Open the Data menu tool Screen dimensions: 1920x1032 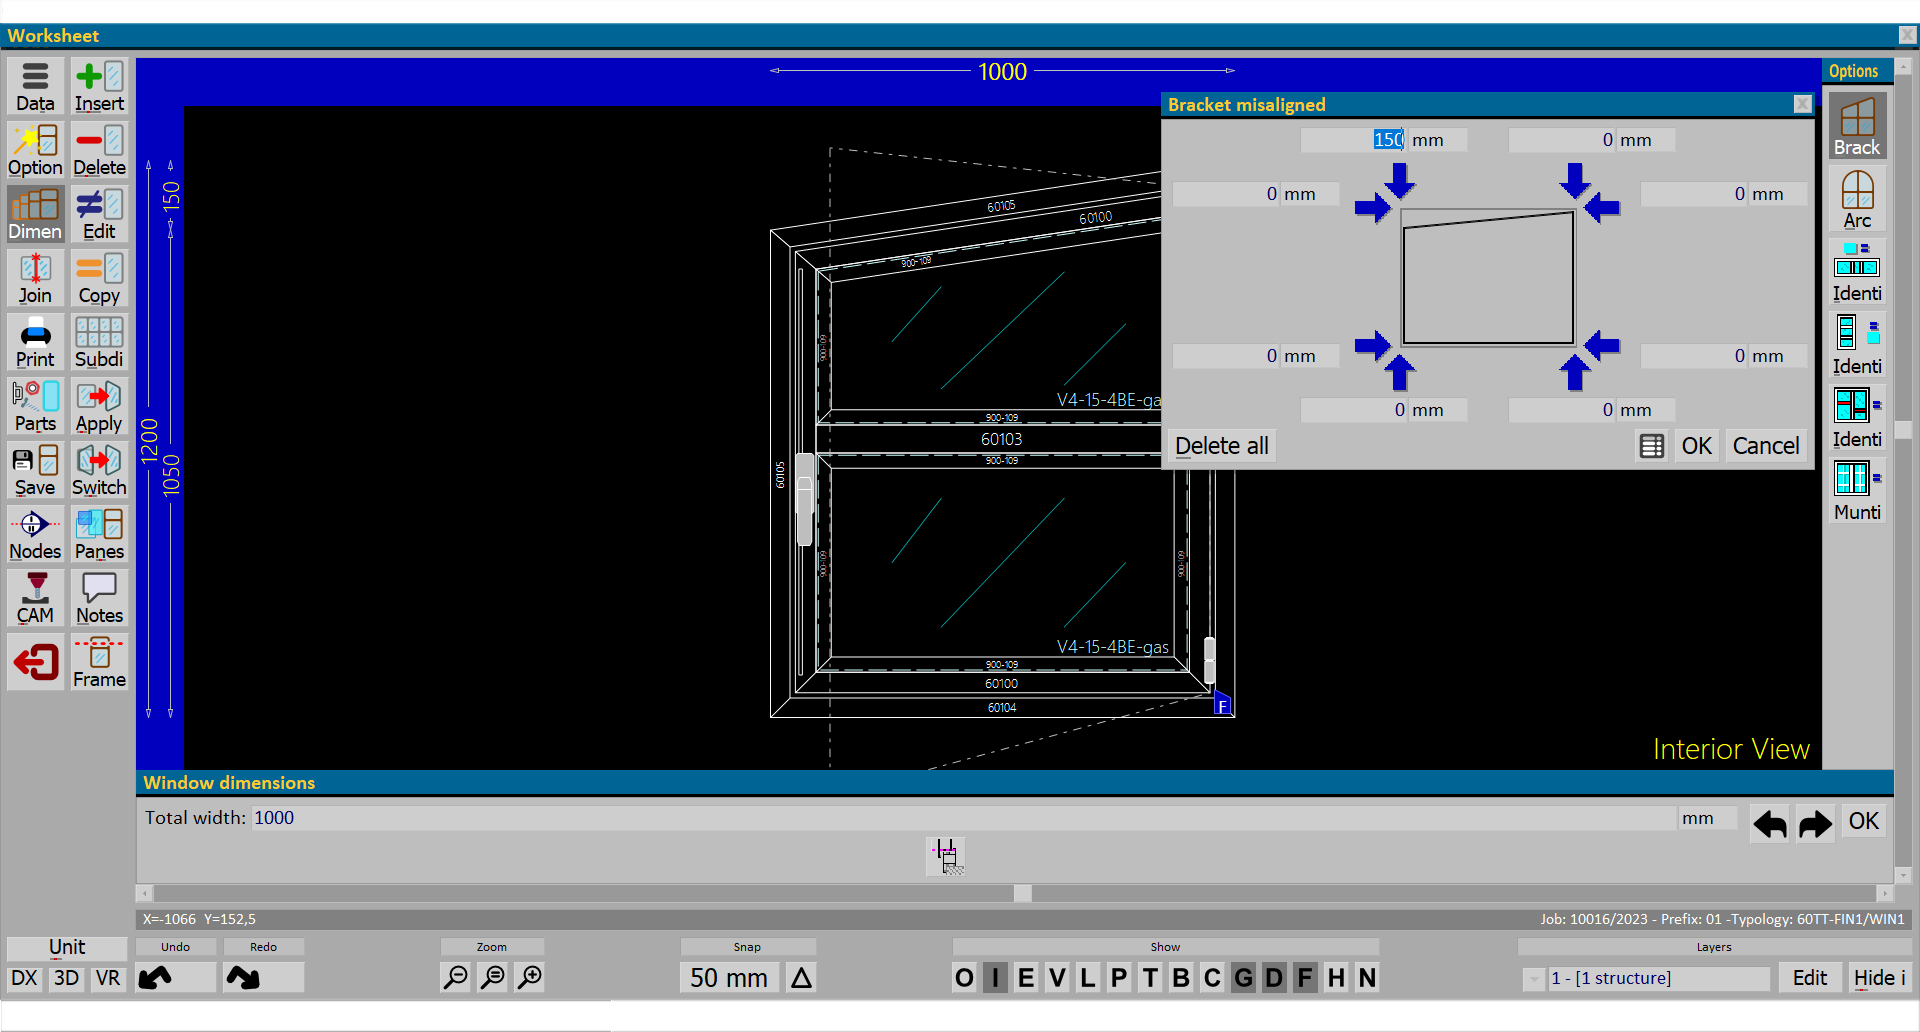pos(35,87)
